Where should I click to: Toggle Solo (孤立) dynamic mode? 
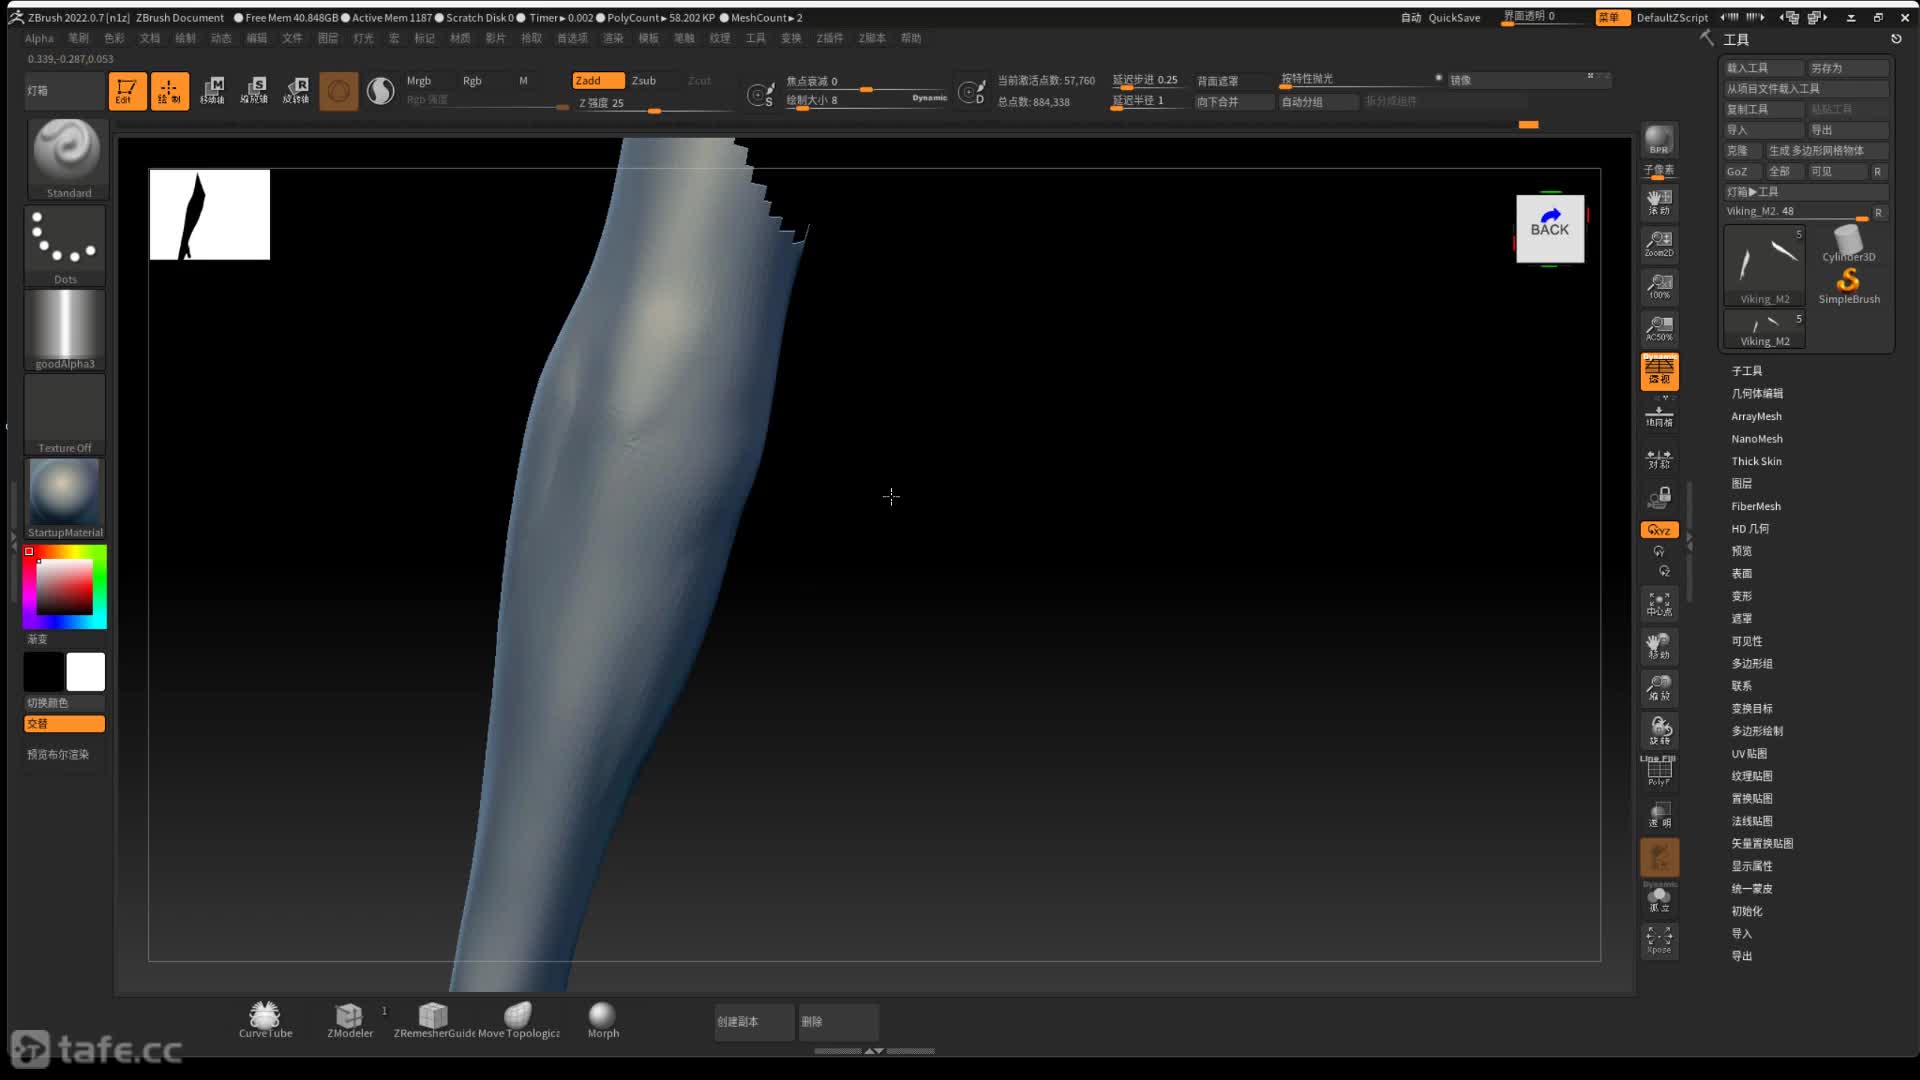point(1659,898)
